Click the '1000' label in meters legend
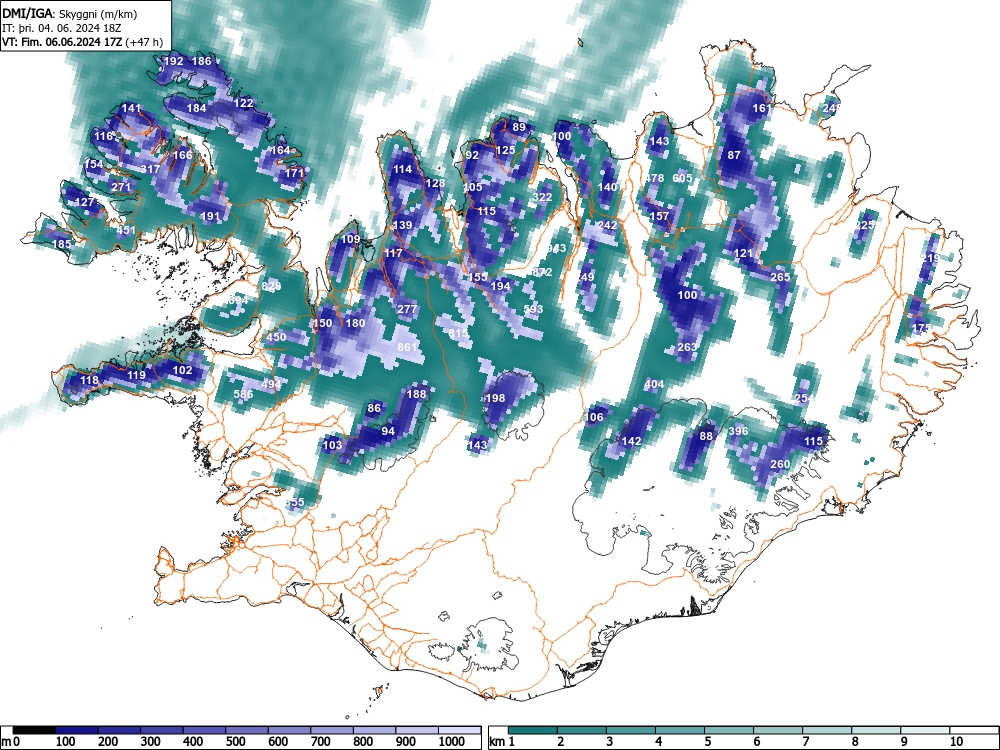 point(452,742)
